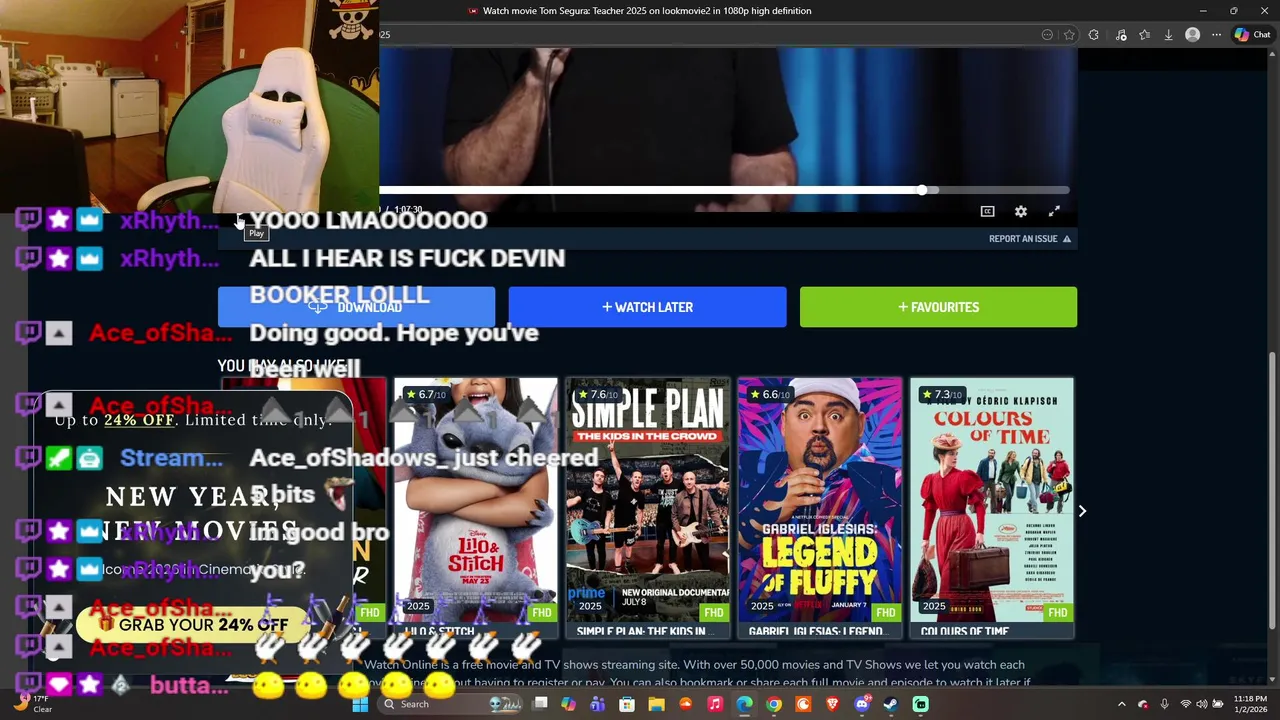This screenshot has width=1280, height=720.
Task: Open the browser profile avatar
Action: point(1192,34)
